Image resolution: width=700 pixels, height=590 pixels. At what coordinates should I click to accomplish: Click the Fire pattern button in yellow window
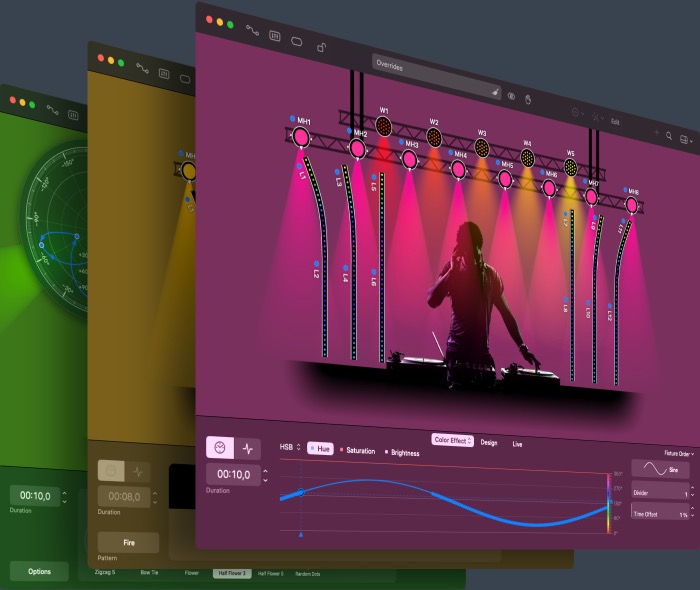(x=129, y=543)
